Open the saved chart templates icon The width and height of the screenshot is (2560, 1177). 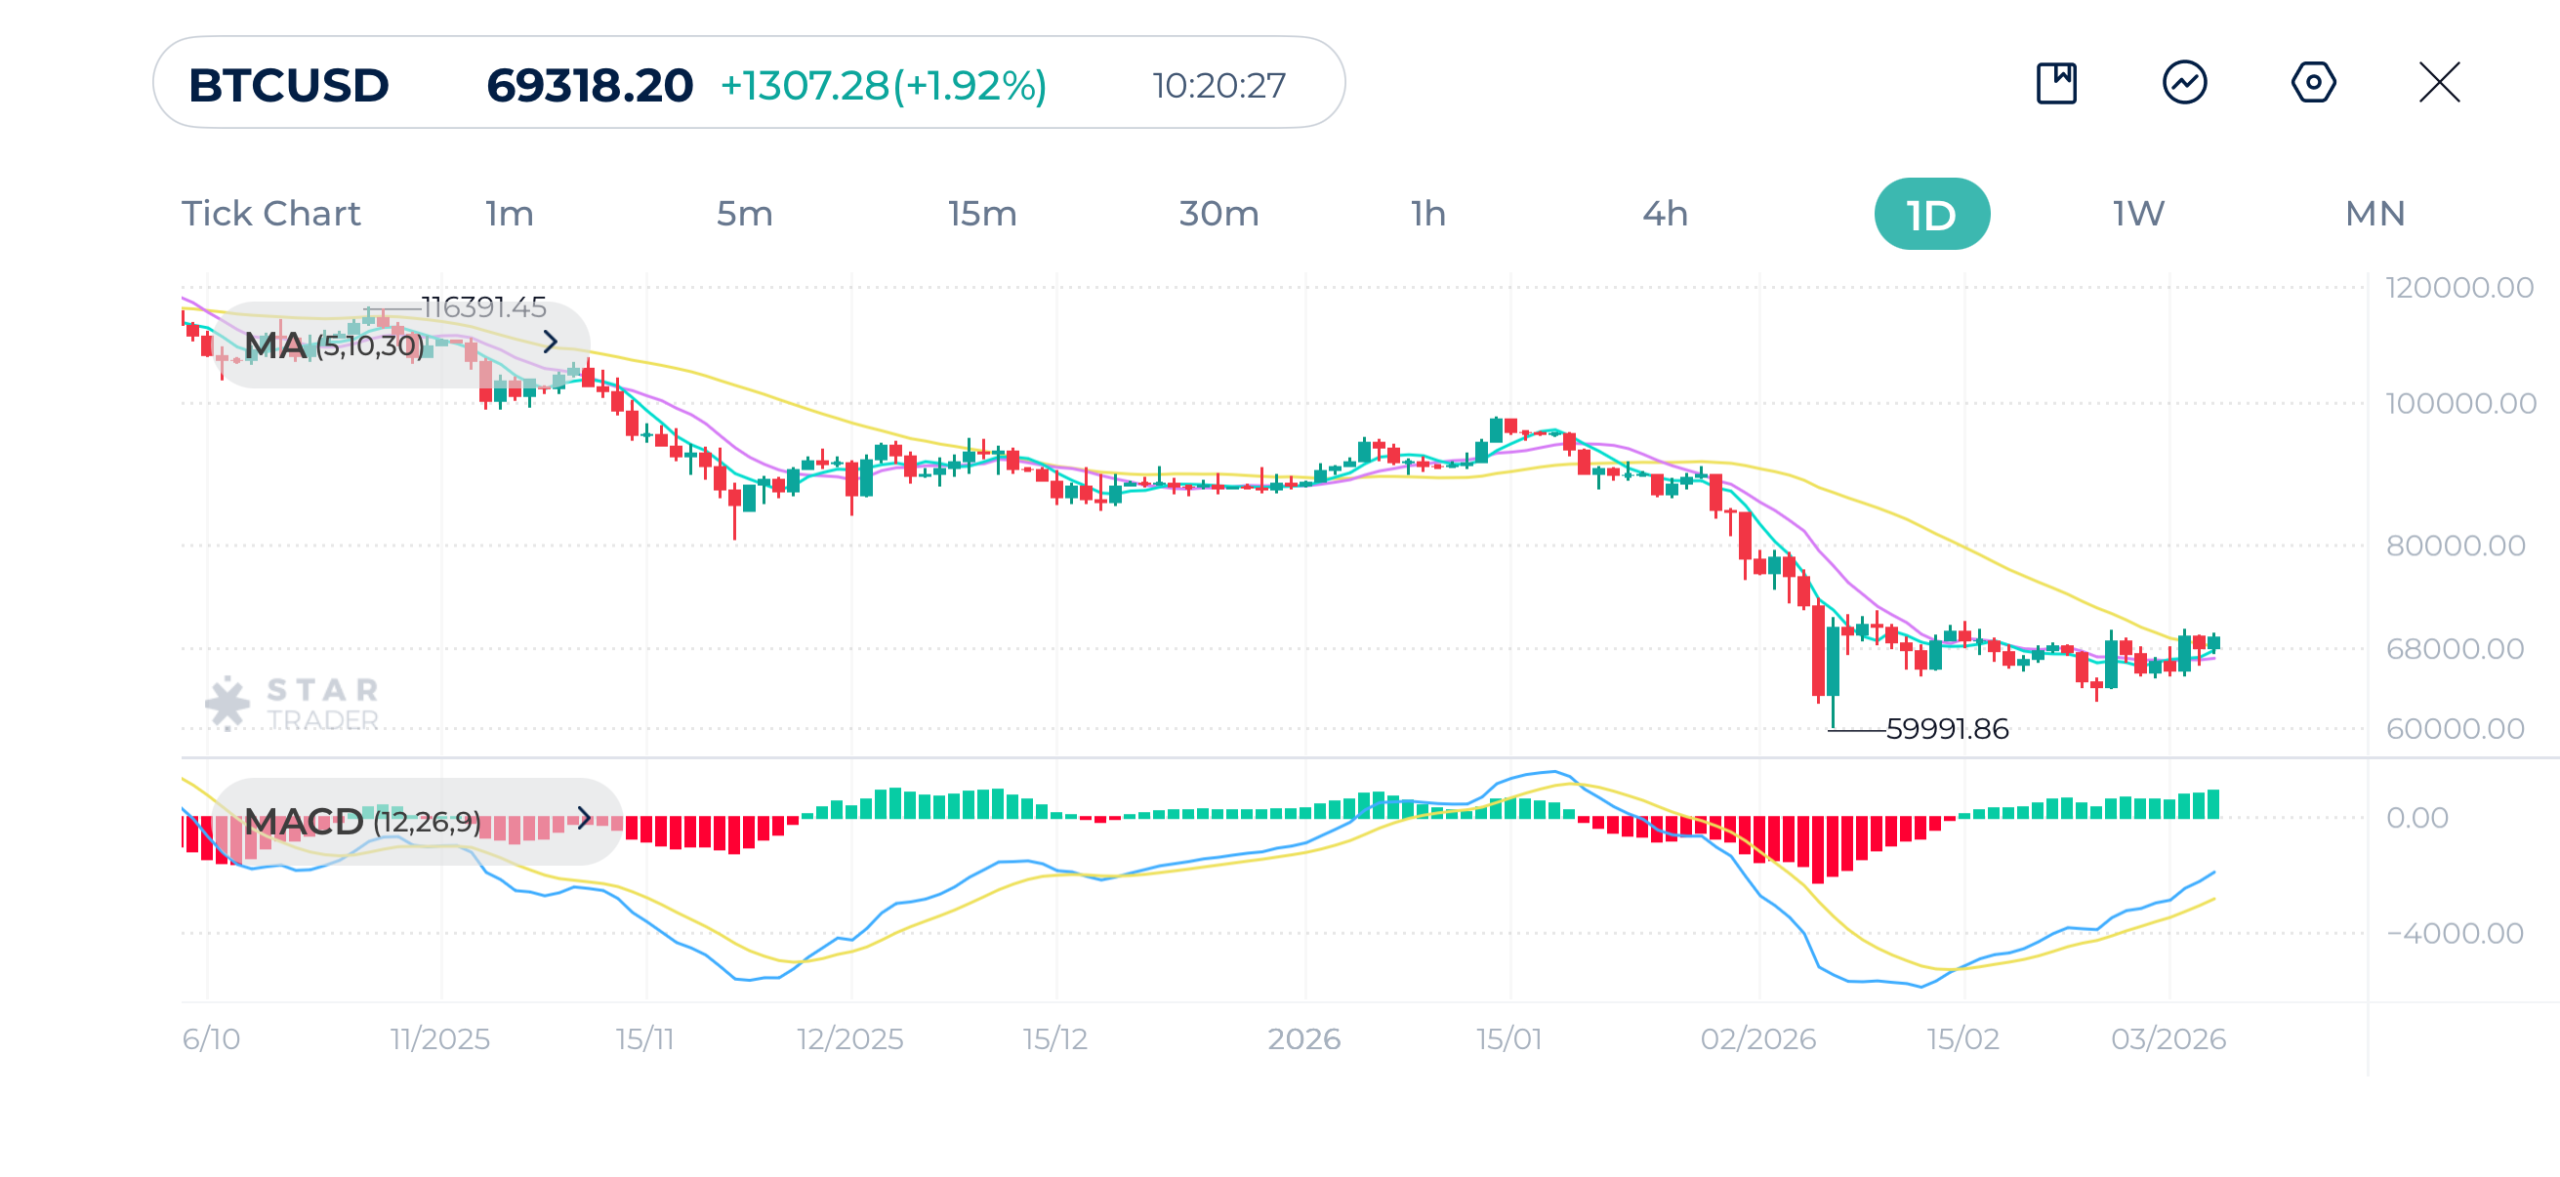[x=2056, y=84]
